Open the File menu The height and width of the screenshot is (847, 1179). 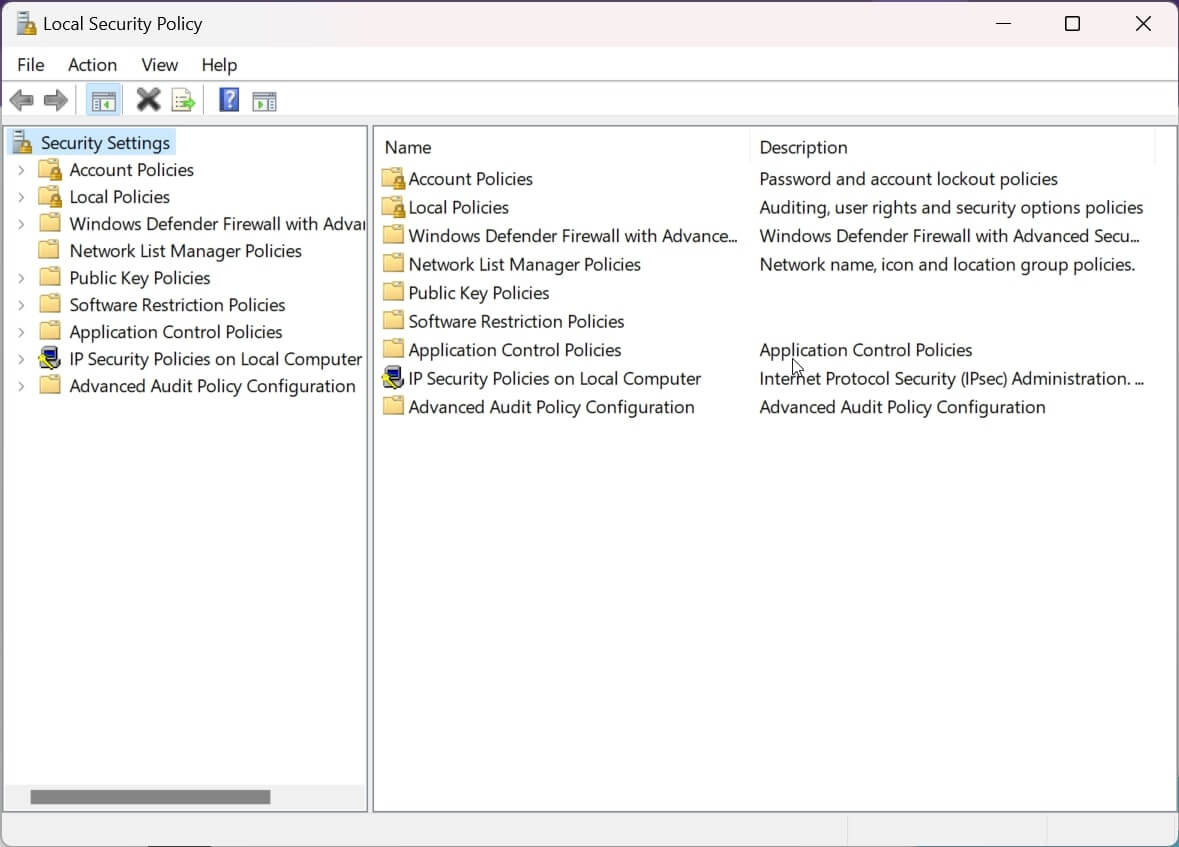31,65
